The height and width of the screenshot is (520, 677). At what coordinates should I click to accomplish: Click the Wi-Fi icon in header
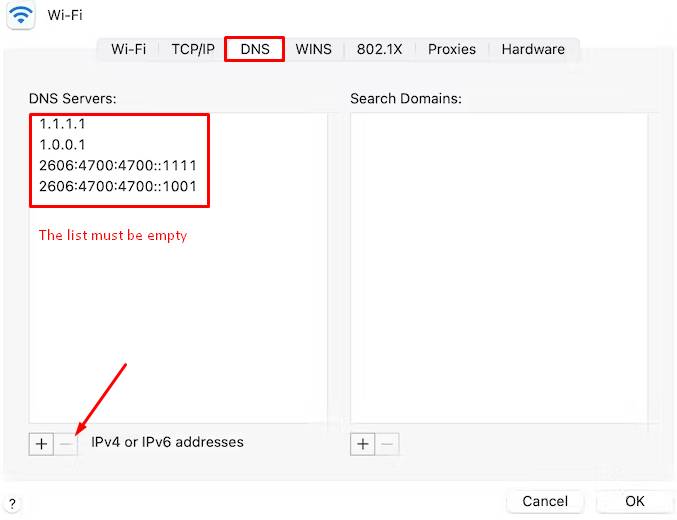(x=21, y=16)
